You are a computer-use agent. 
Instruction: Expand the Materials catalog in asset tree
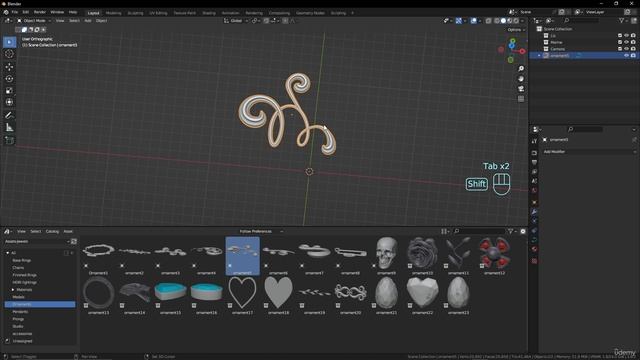coord(13,290)
